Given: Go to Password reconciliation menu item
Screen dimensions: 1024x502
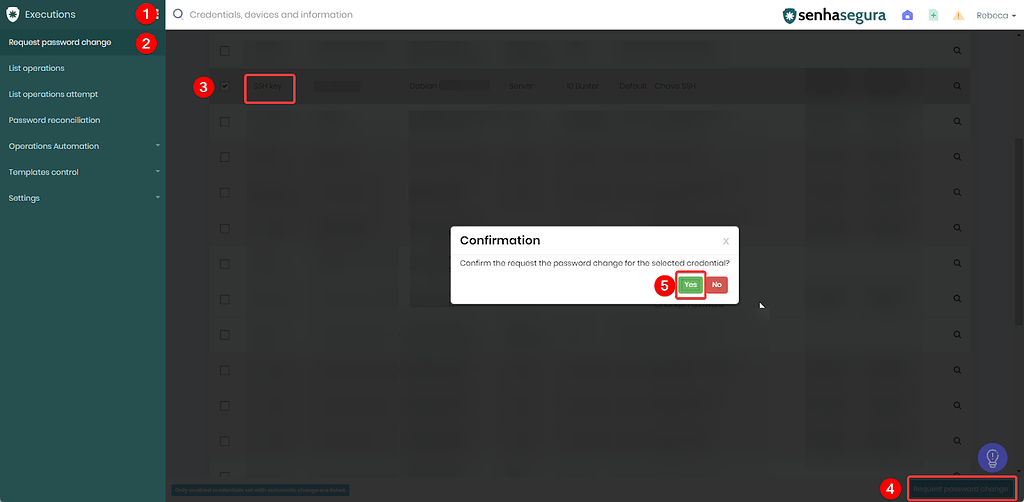Looking at the screenshot, I should click(x=54, y=120).
